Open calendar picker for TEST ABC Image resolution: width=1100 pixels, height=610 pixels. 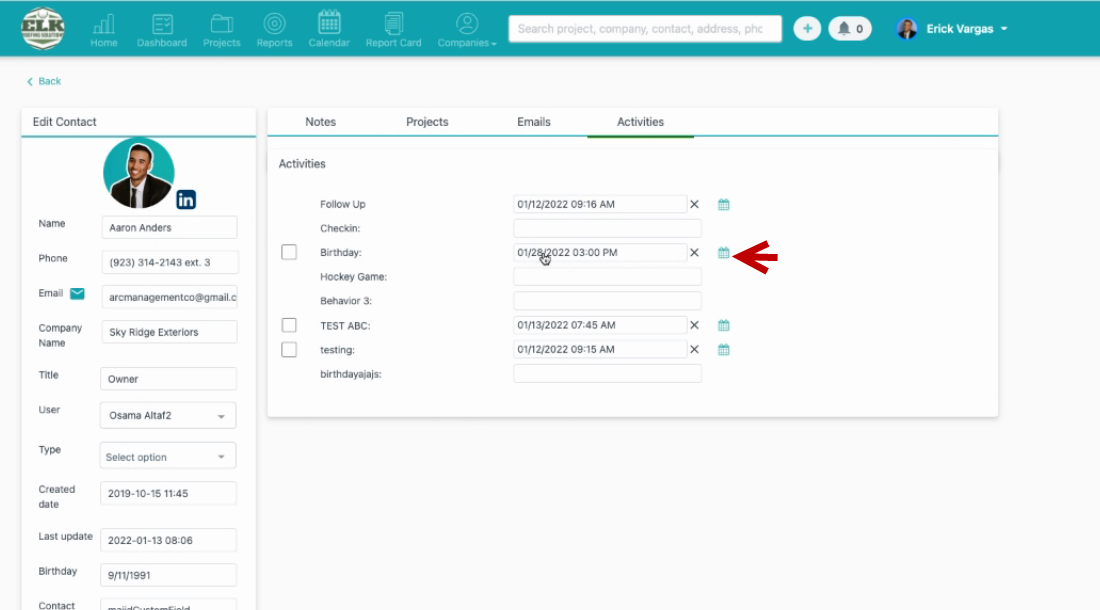coord(723,325)
